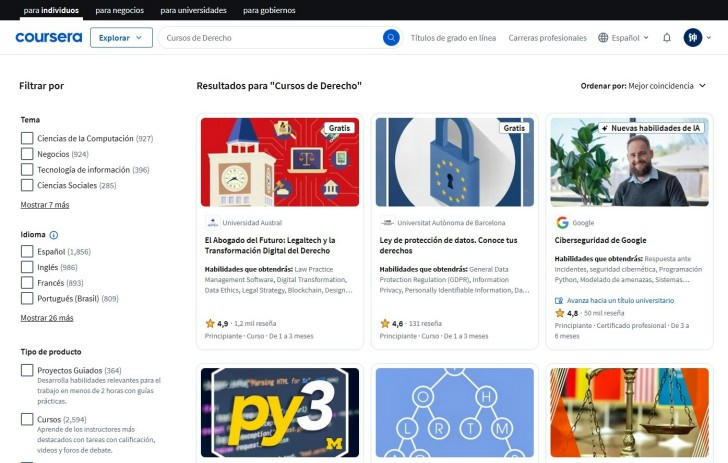This screenshot has width=728, height=463.
Task: Check the Ciencias de la Computación filter
Action: click(x=27, y=138)
